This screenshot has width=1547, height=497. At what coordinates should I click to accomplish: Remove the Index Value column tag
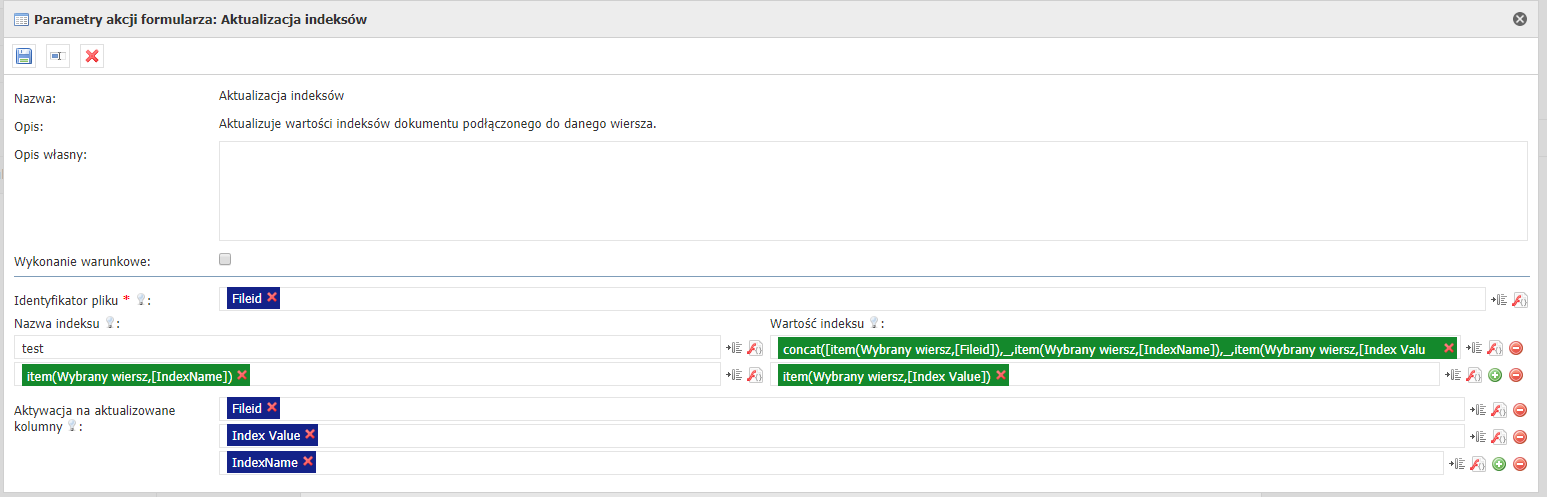click(310, 435)
